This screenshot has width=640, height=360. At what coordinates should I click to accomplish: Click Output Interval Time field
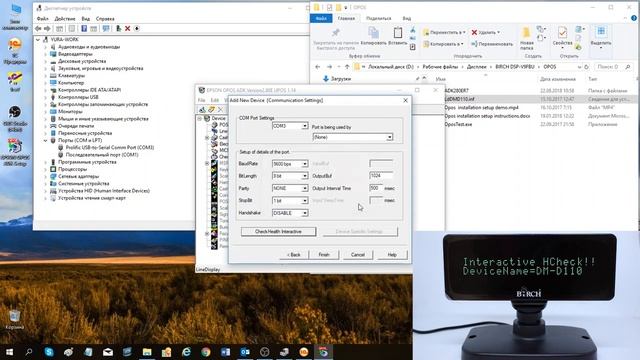(x=376, y=188)
